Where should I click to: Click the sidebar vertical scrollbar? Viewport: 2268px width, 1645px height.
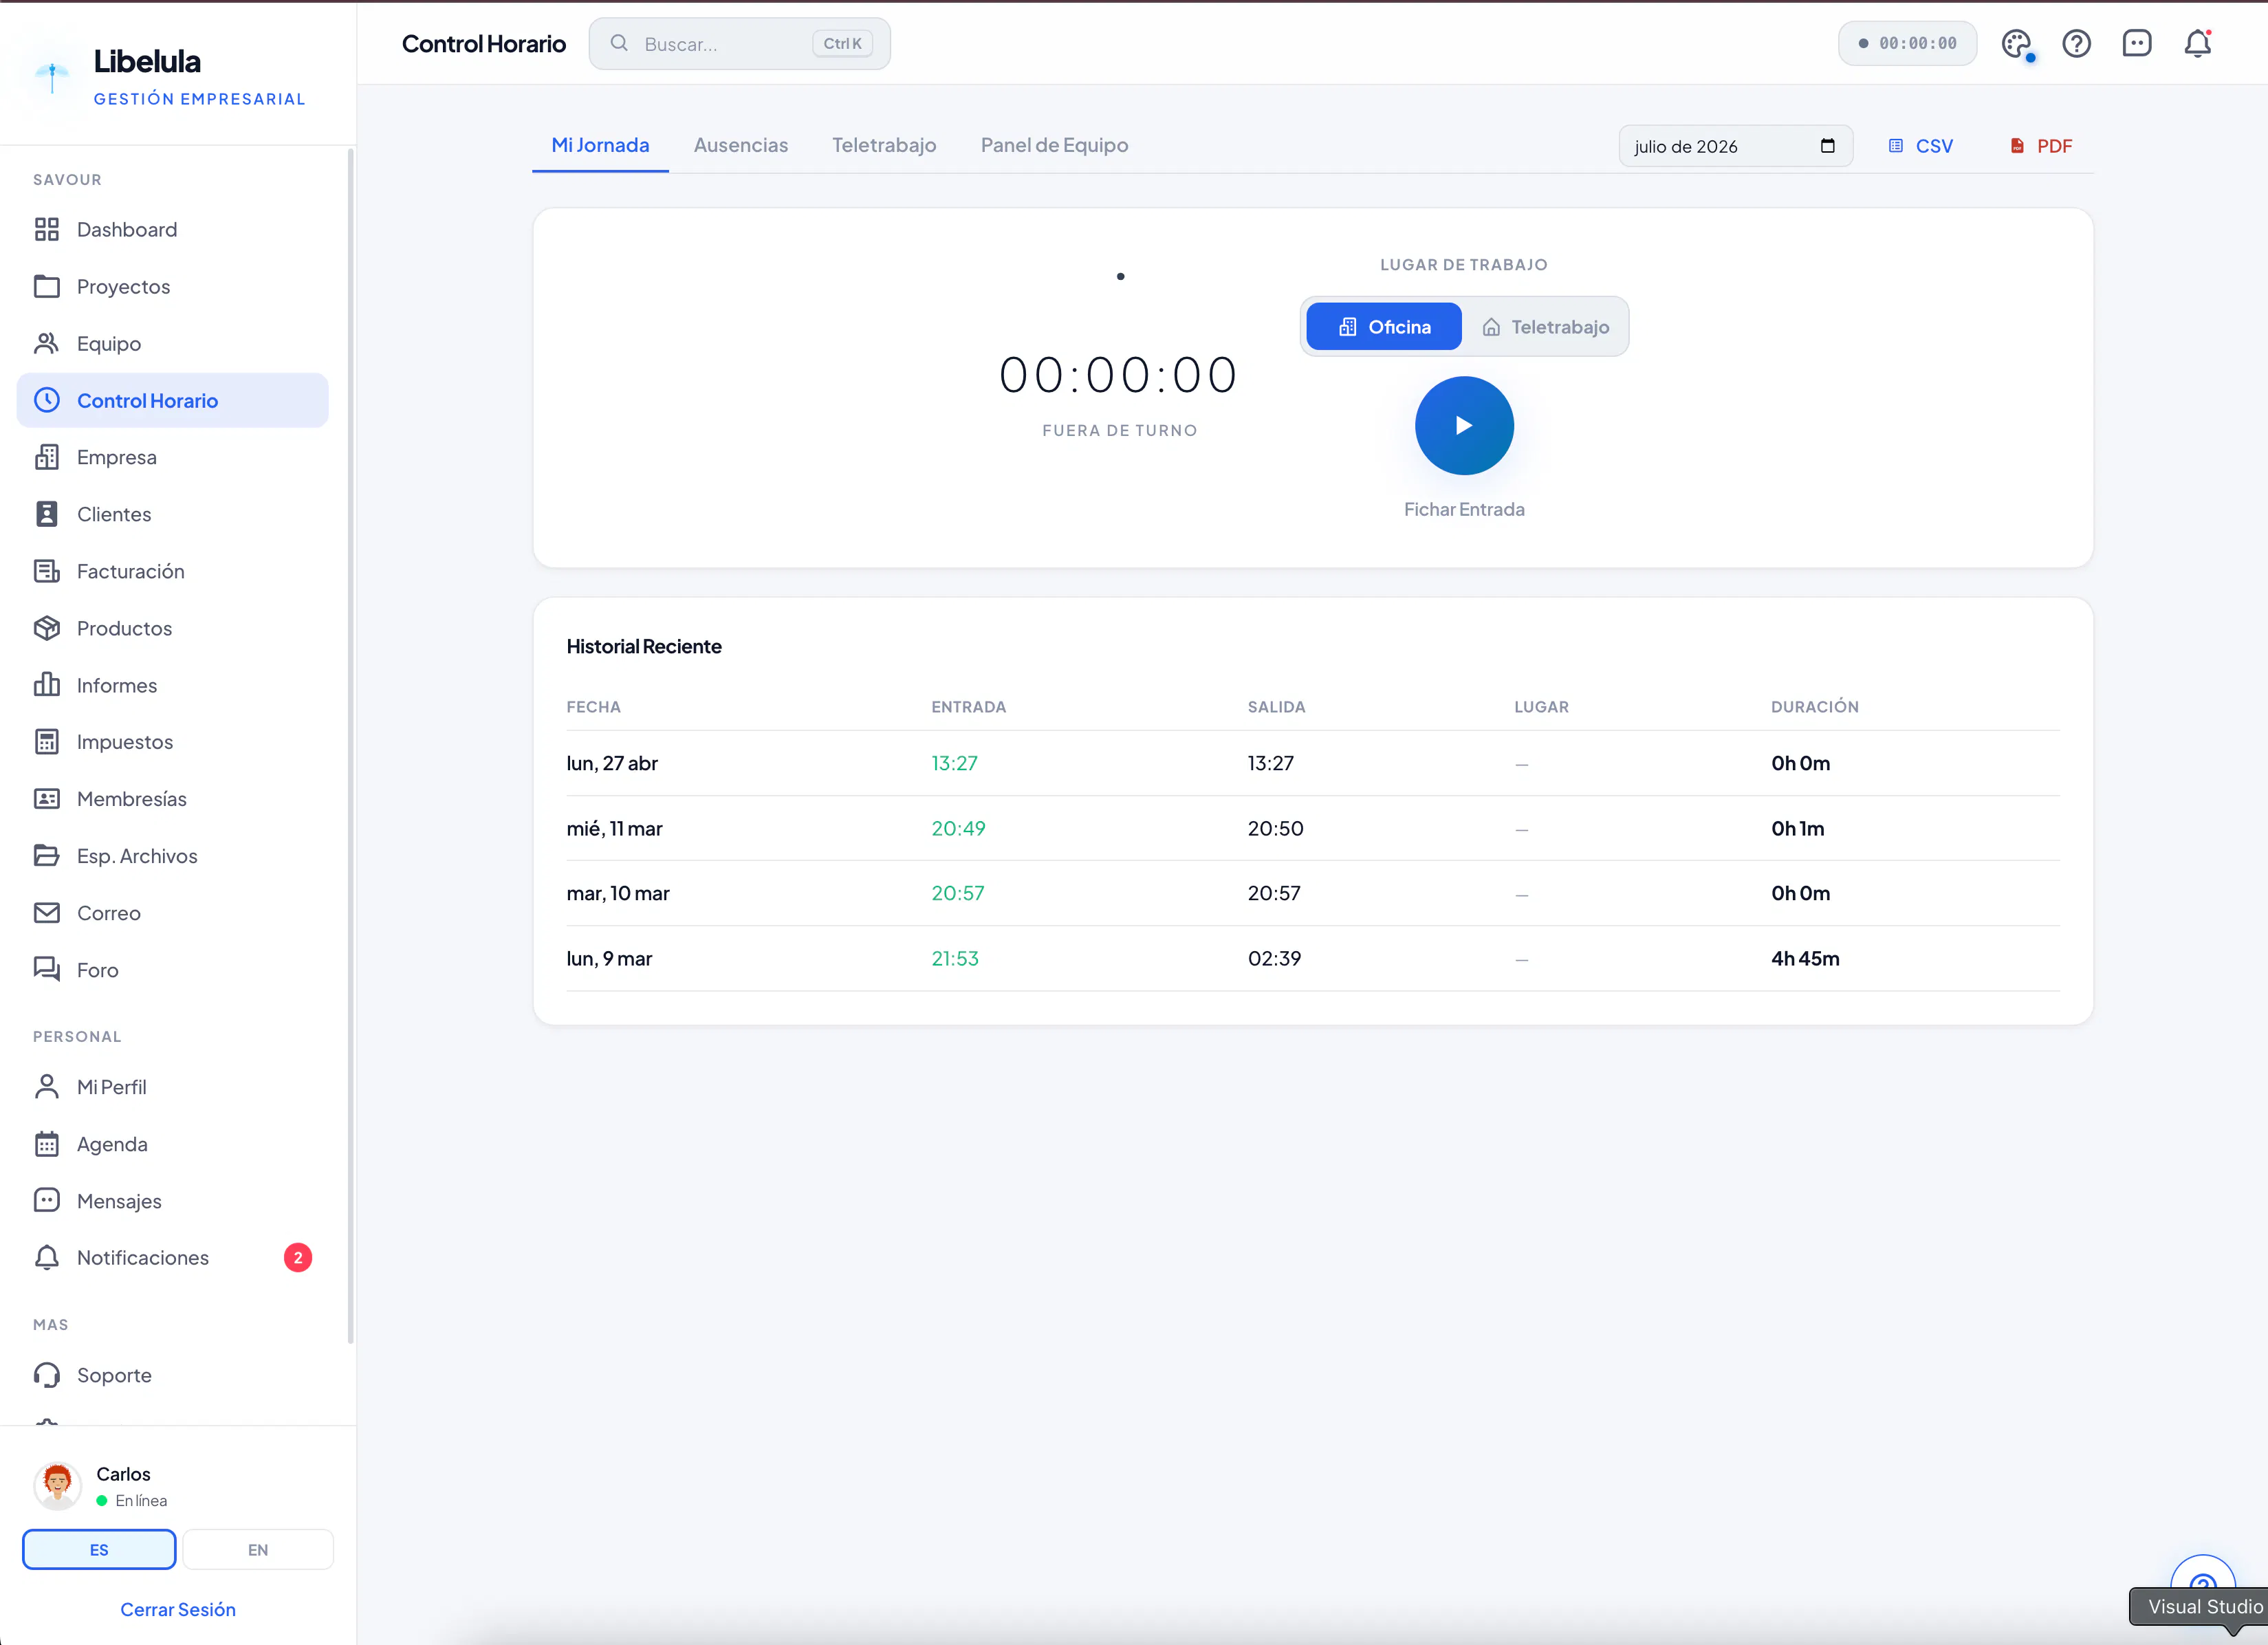351,745
